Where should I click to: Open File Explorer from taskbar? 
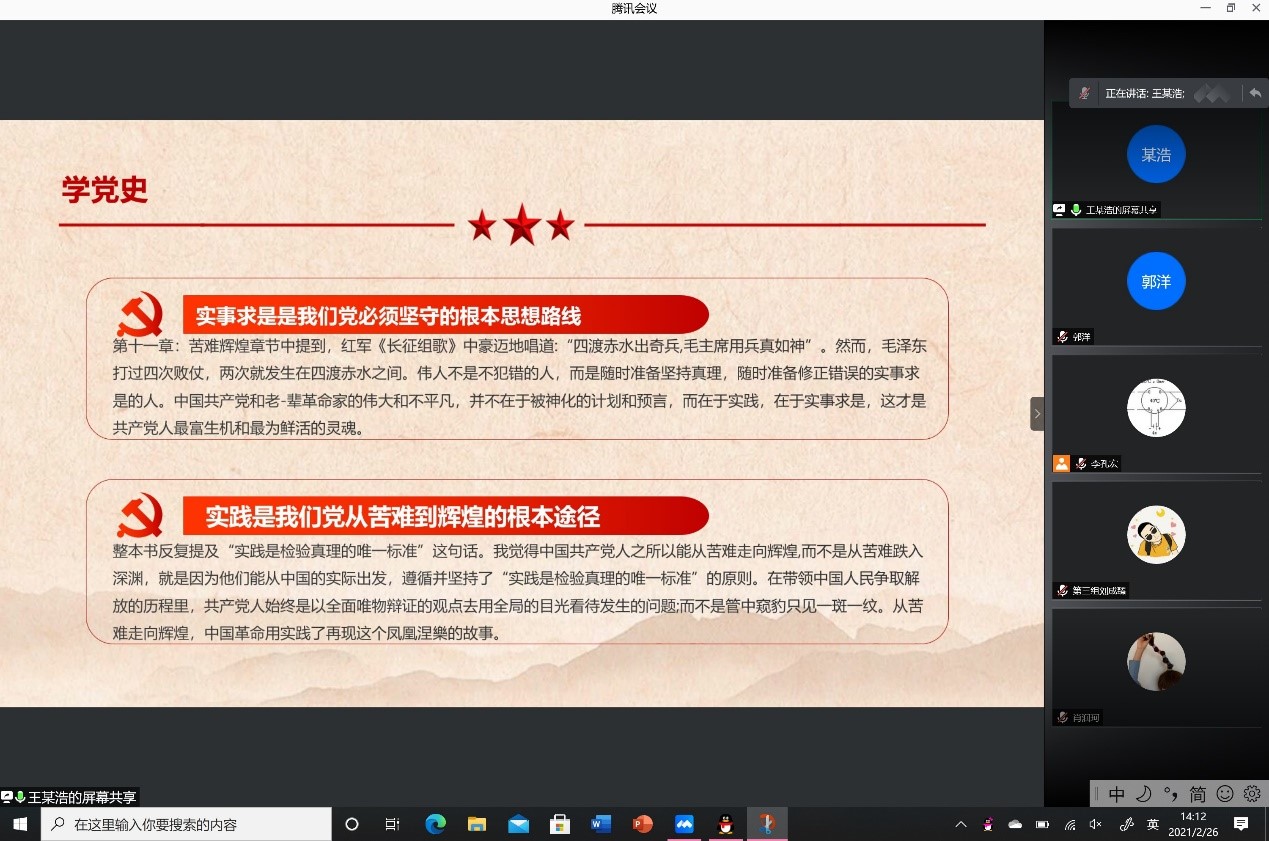pos(477,825)
